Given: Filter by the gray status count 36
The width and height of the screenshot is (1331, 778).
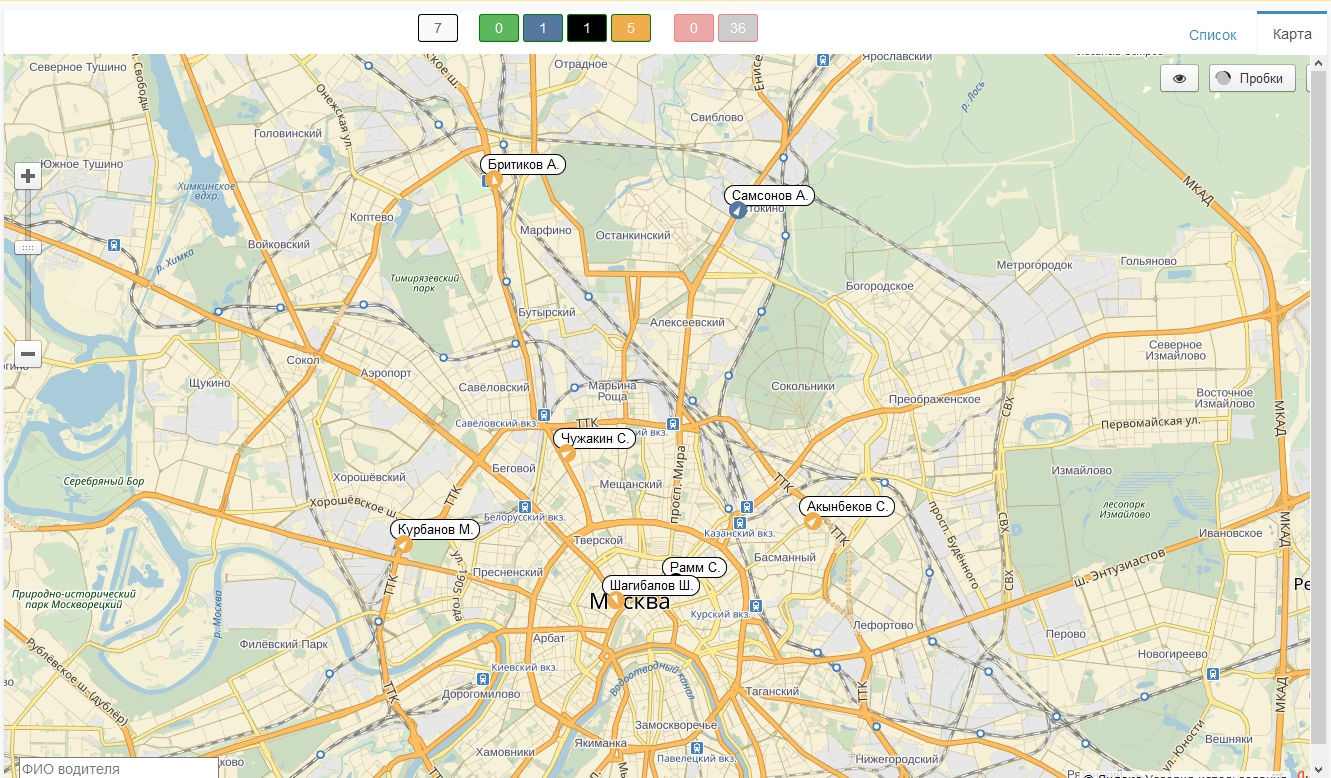Looking at the screenshot, I should tap(738, 28).
